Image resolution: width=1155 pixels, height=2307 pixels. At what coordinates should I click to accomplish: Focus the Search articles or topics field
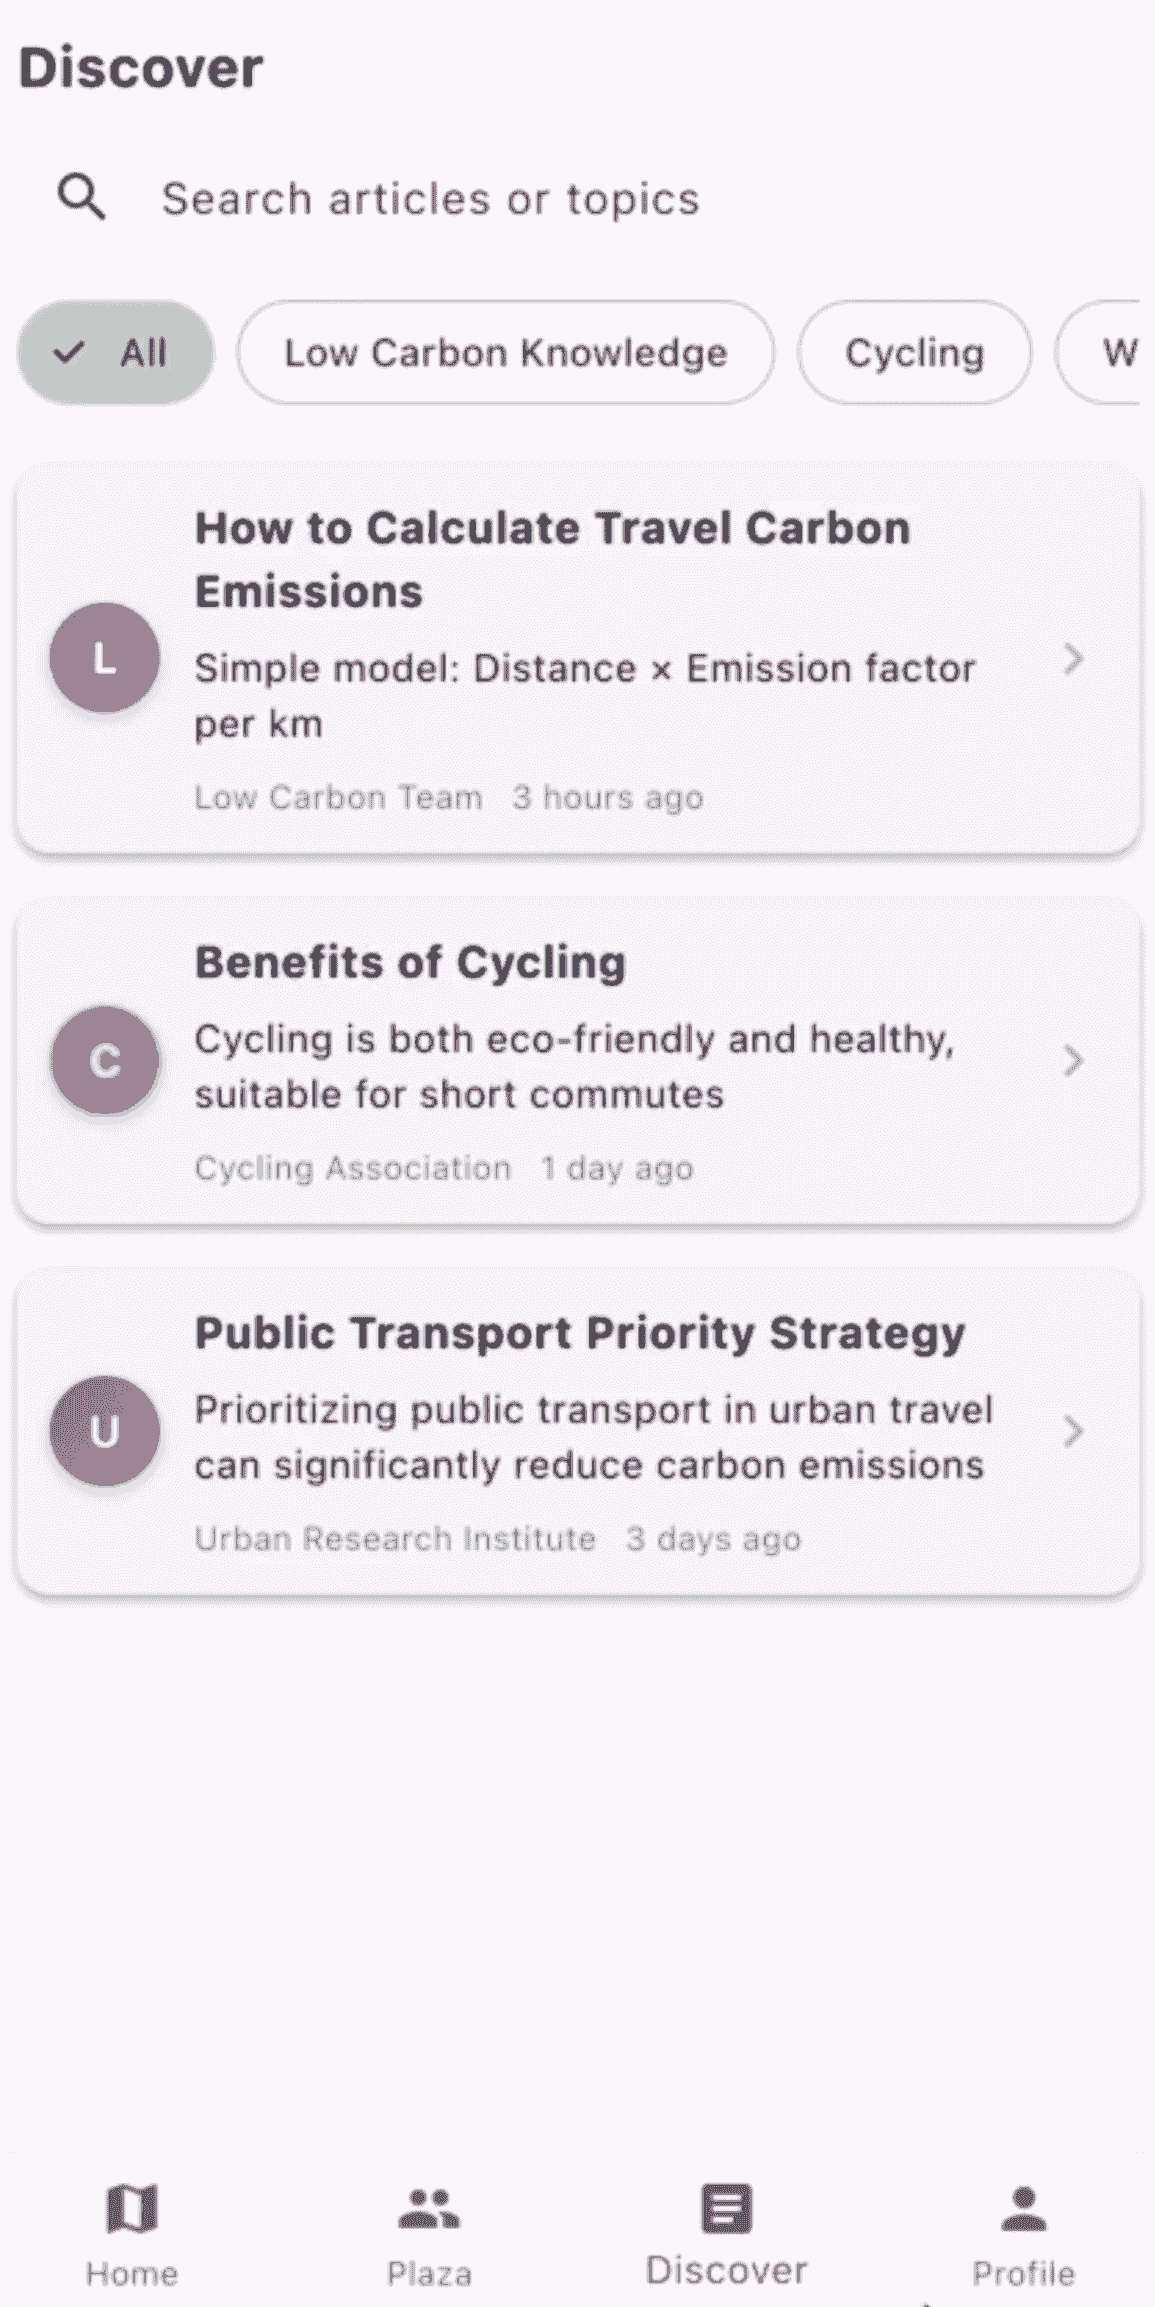(430, 199)
